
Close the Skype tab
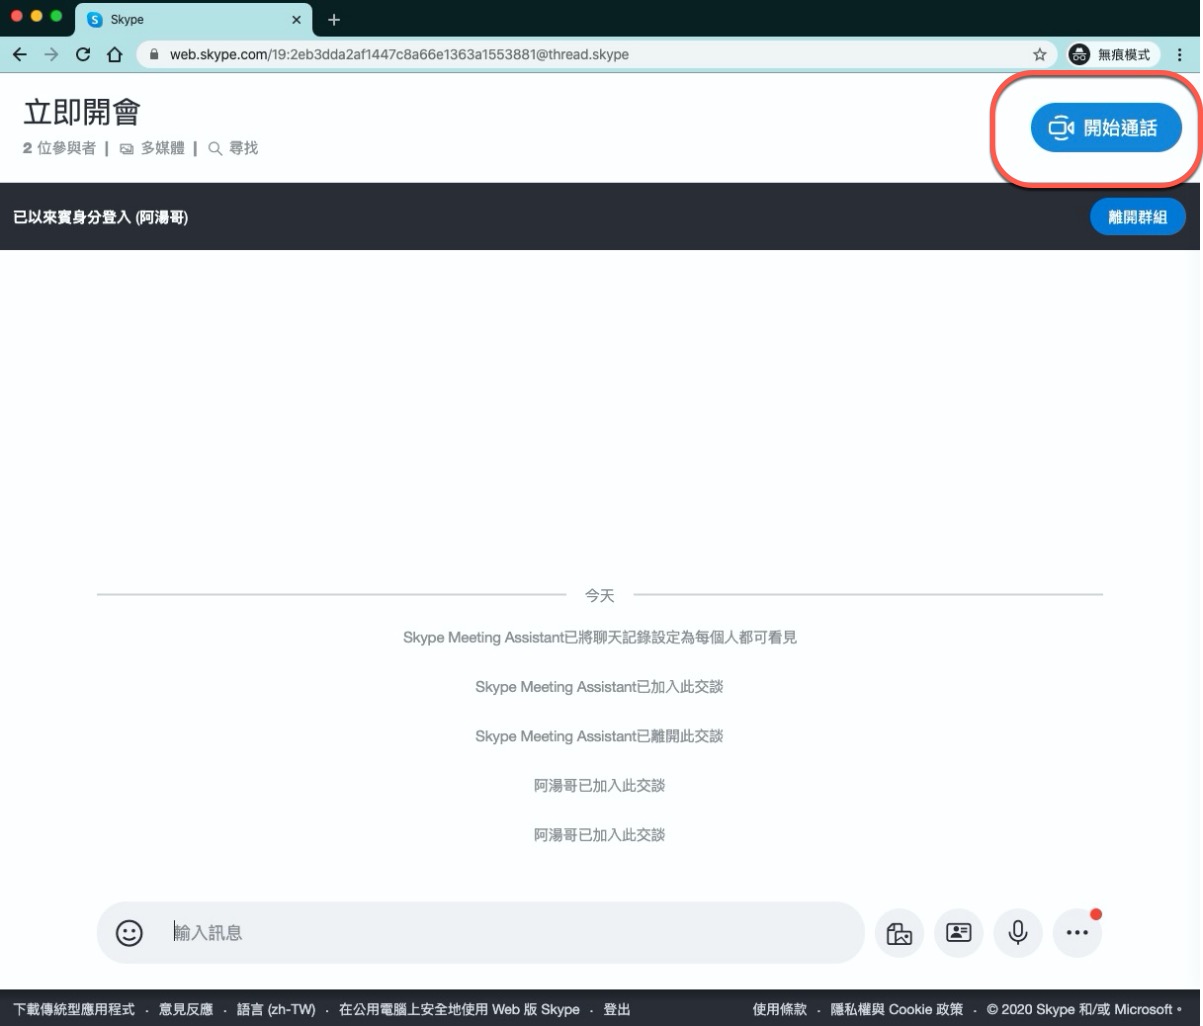tap(296, 20)
